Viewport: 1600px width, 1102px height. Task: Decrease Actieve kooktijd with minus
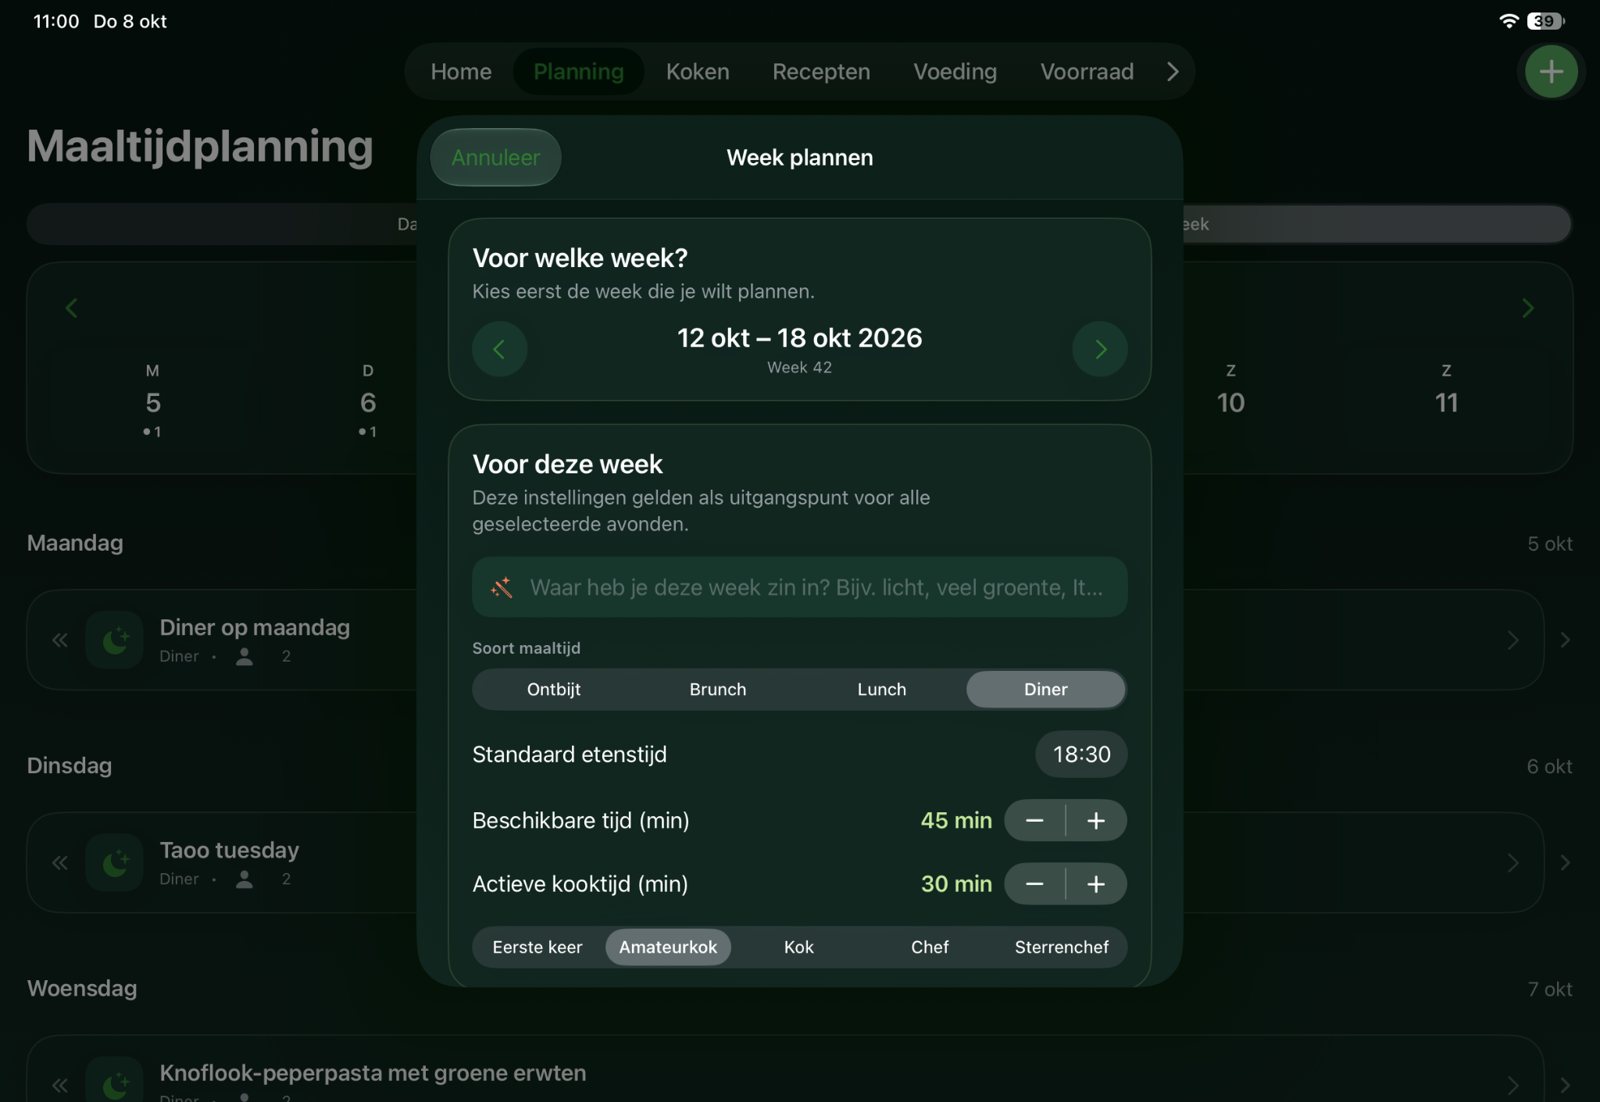[1035, 884]
